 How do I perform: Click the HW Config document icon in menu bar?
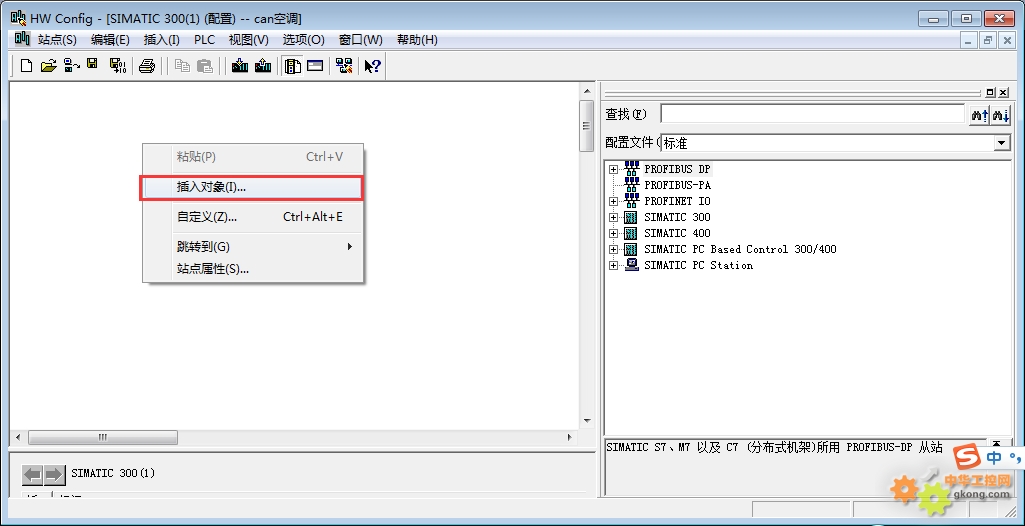tap(22, 39)
